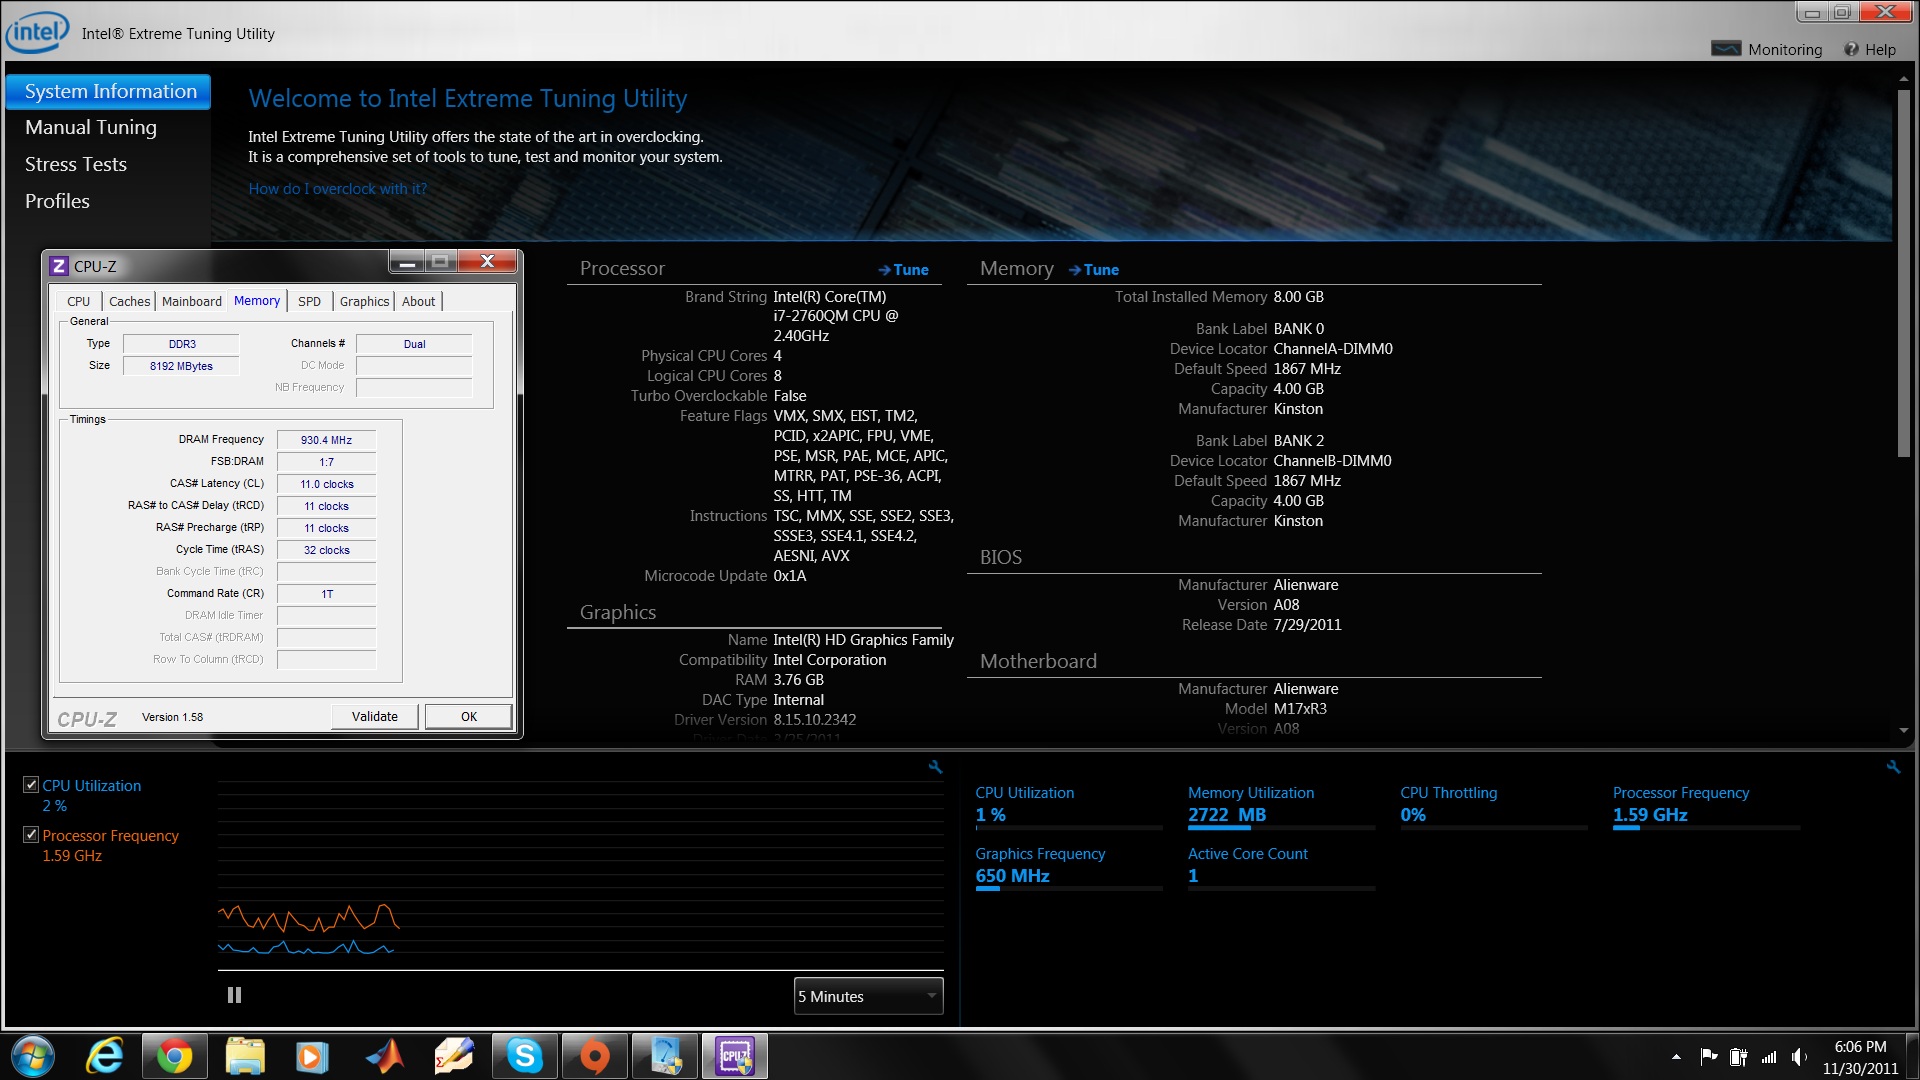The height and width of the screenshot is (1080, 1920).
Task: Switch to Graphics tab in CPU-Z
Action: tap(364, 301)
